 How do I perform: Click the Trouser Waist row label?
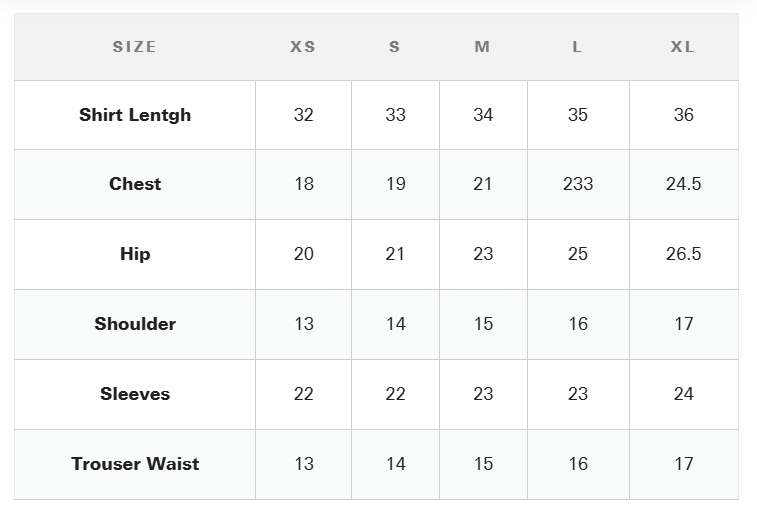[135, 464]
